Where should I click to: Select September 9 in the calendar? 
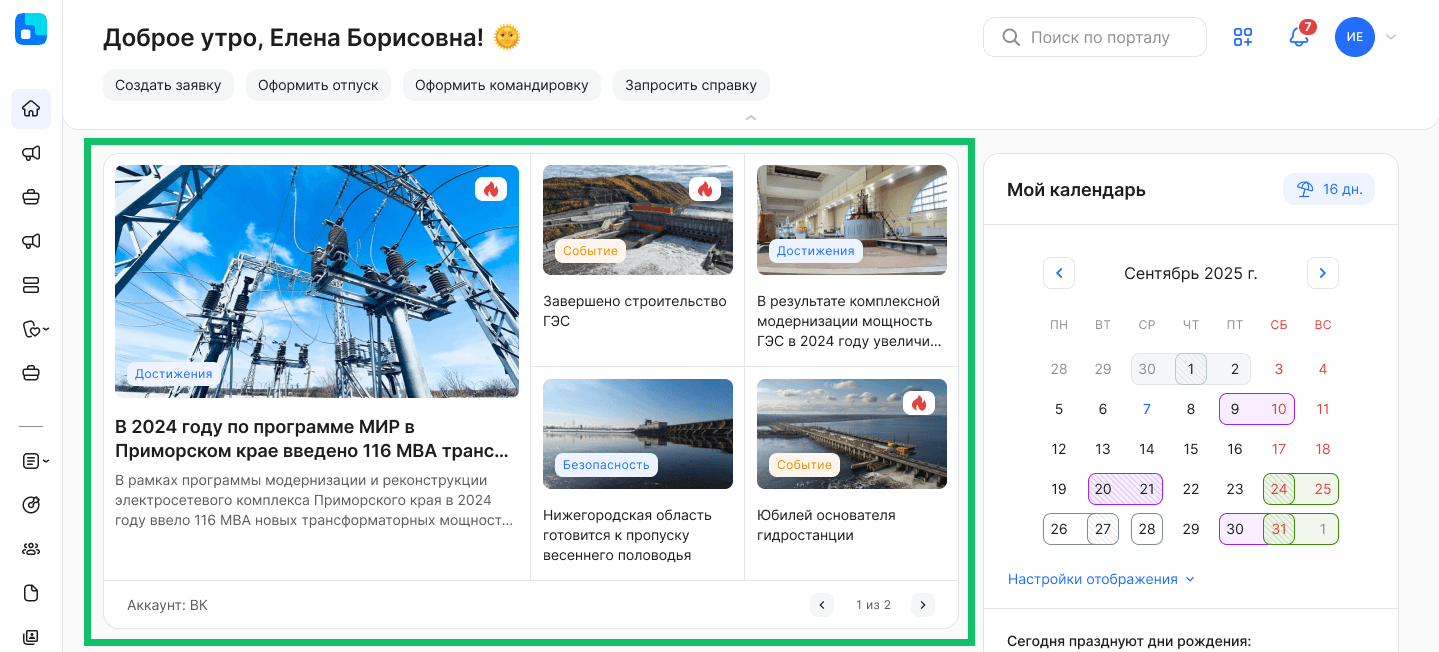(1234, 409)
